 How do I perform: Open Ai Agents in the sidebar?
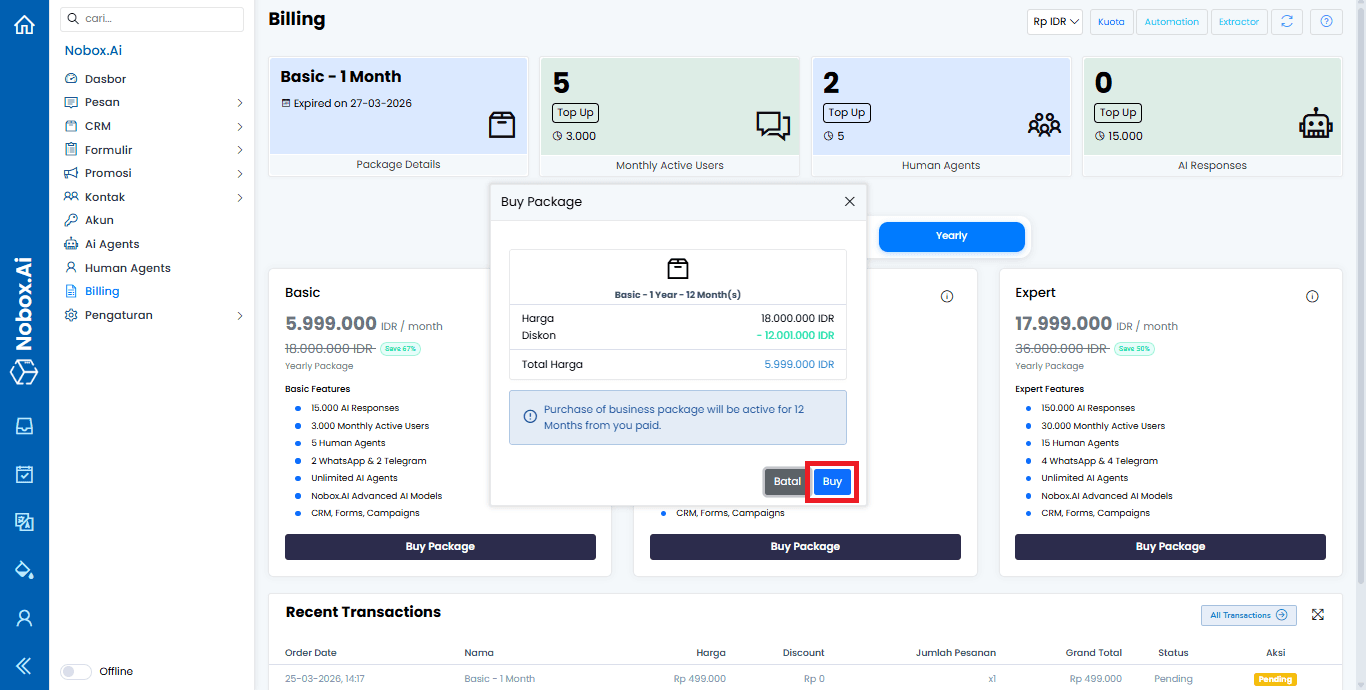pyautogui.click(x=112, y=244)
